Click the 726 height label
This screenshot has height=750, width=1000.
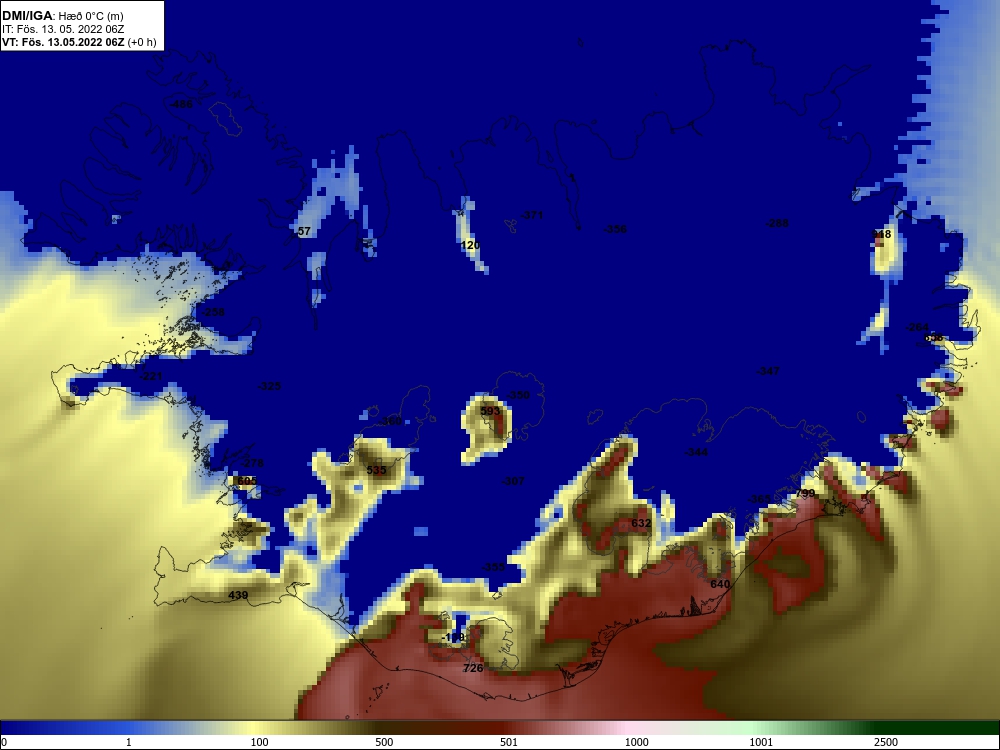tap(473, 668)
